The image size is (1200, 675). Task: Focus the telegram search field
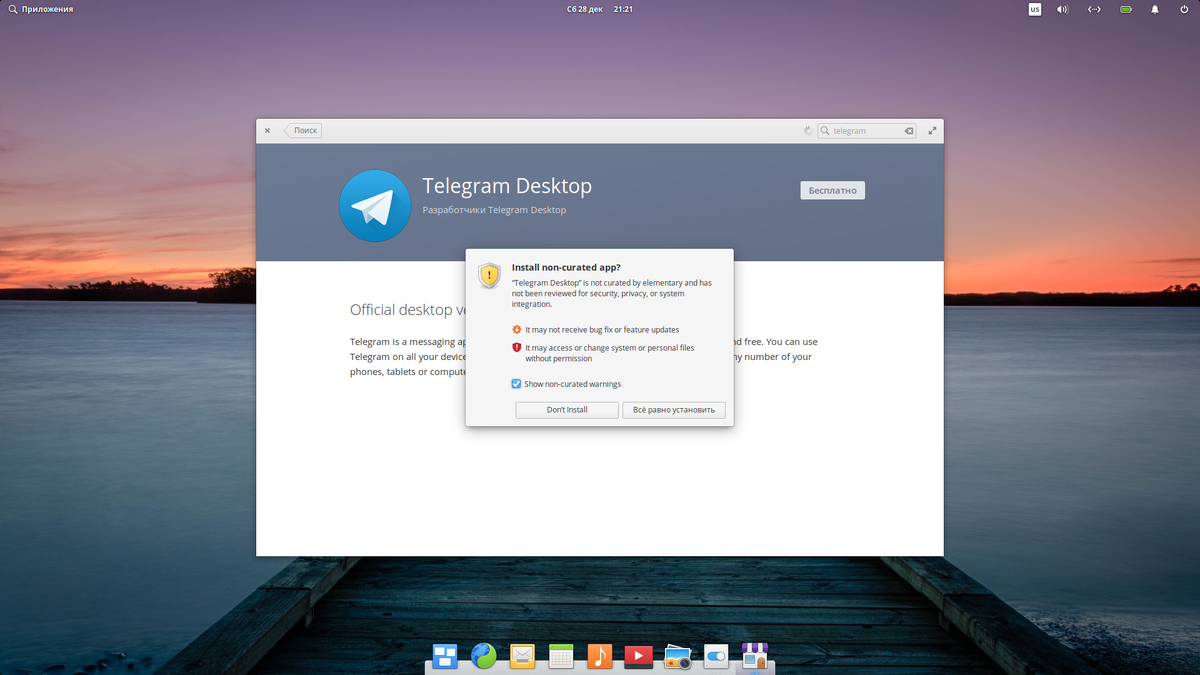[866, 131]
